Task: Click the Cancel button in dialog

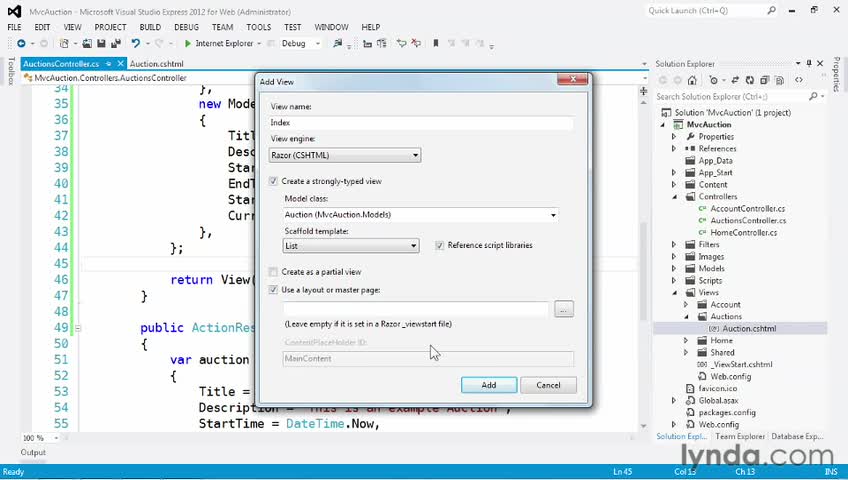Action: point(548,385)
